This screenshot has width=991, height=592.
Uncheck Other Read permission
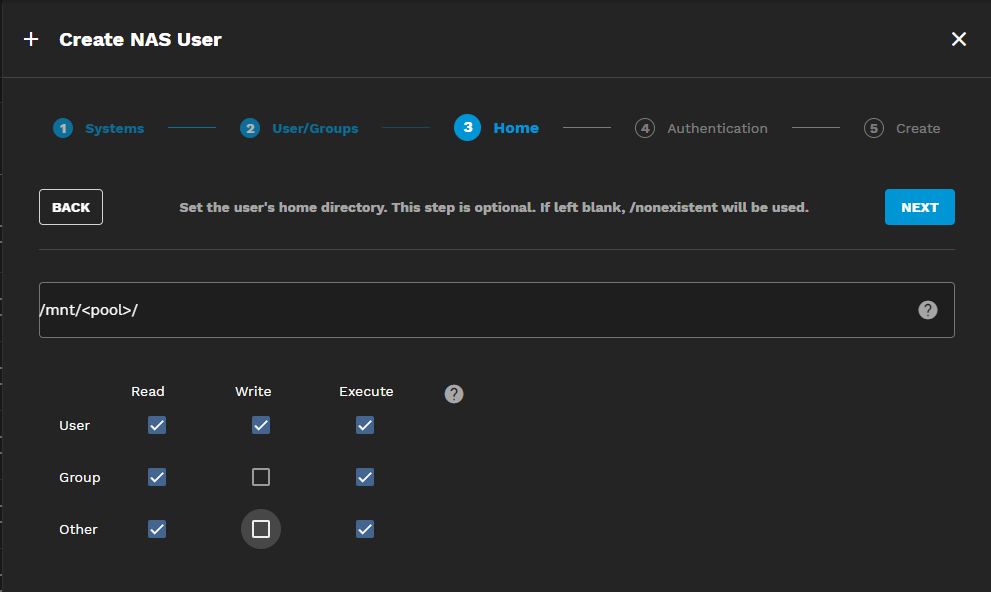click(x=156, y=529)
